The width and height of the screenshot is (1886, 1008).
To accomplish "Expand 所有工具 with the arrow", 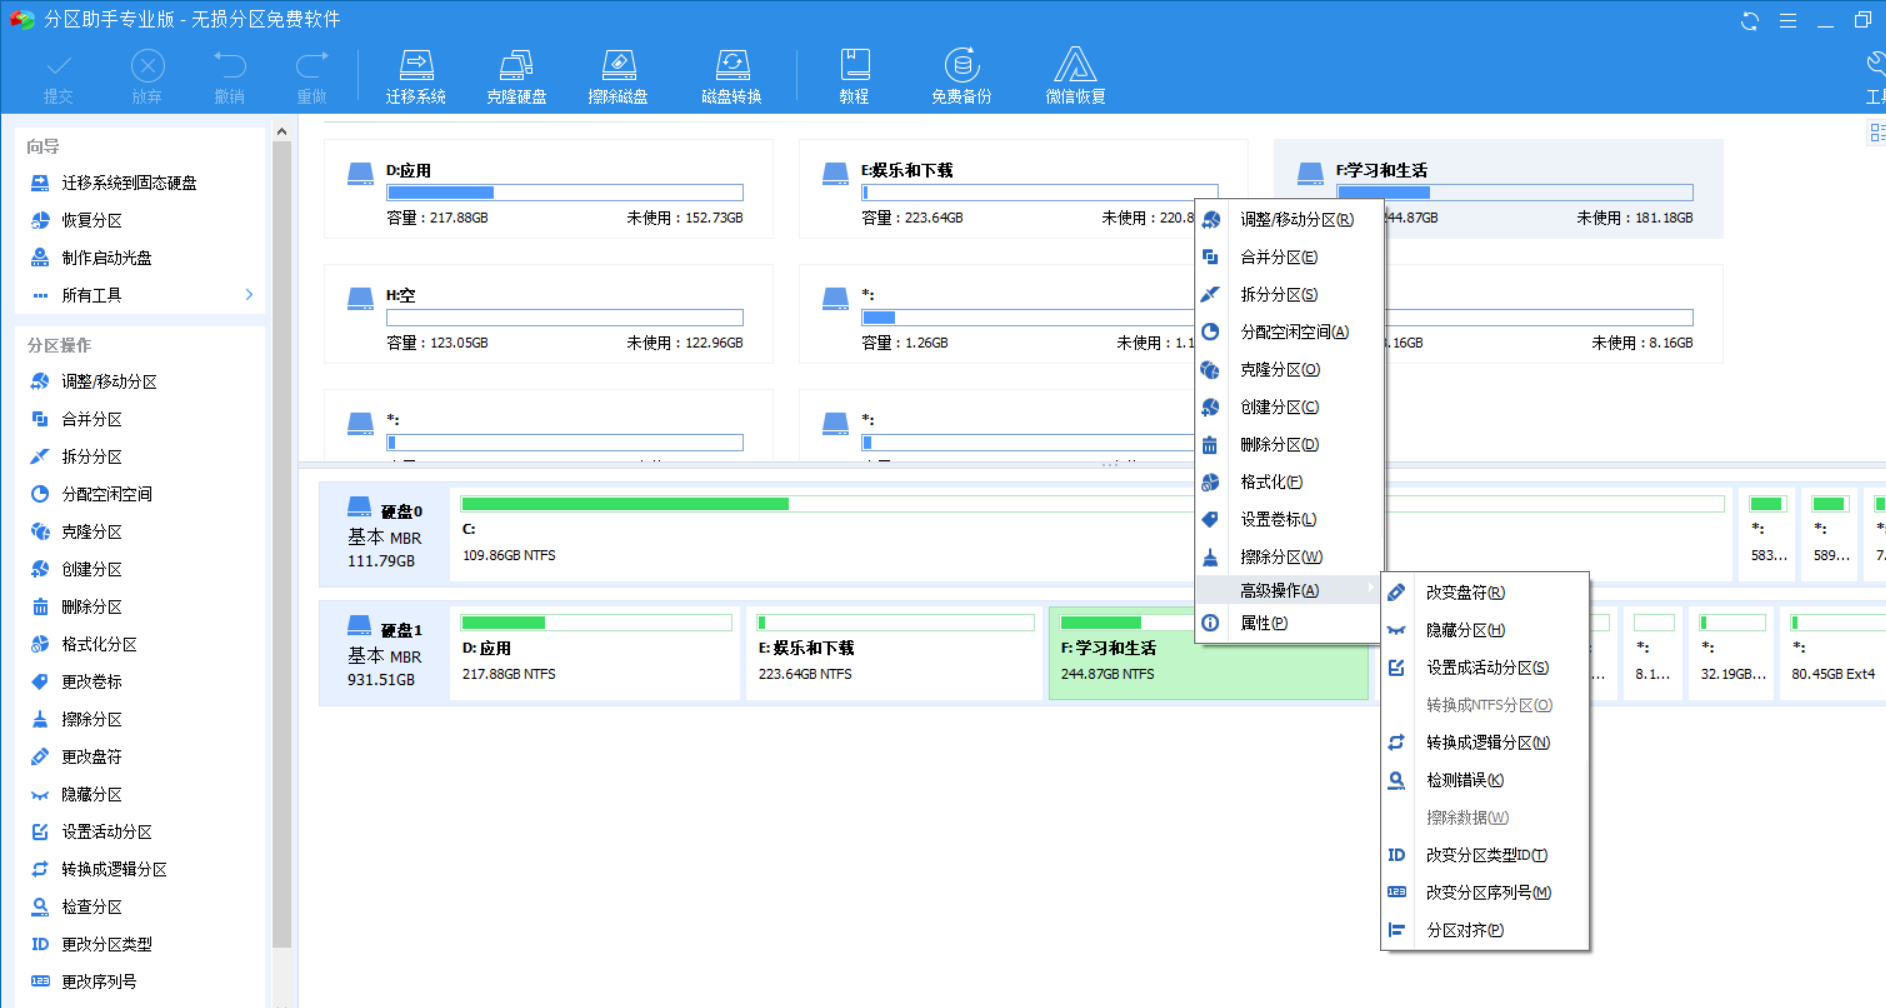I will click(249, 295).
